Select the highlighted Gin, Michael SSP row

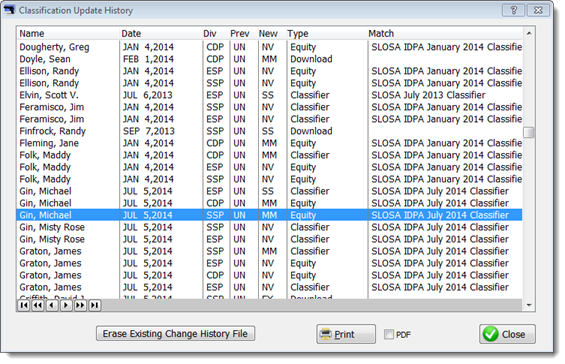pos(270,215)
